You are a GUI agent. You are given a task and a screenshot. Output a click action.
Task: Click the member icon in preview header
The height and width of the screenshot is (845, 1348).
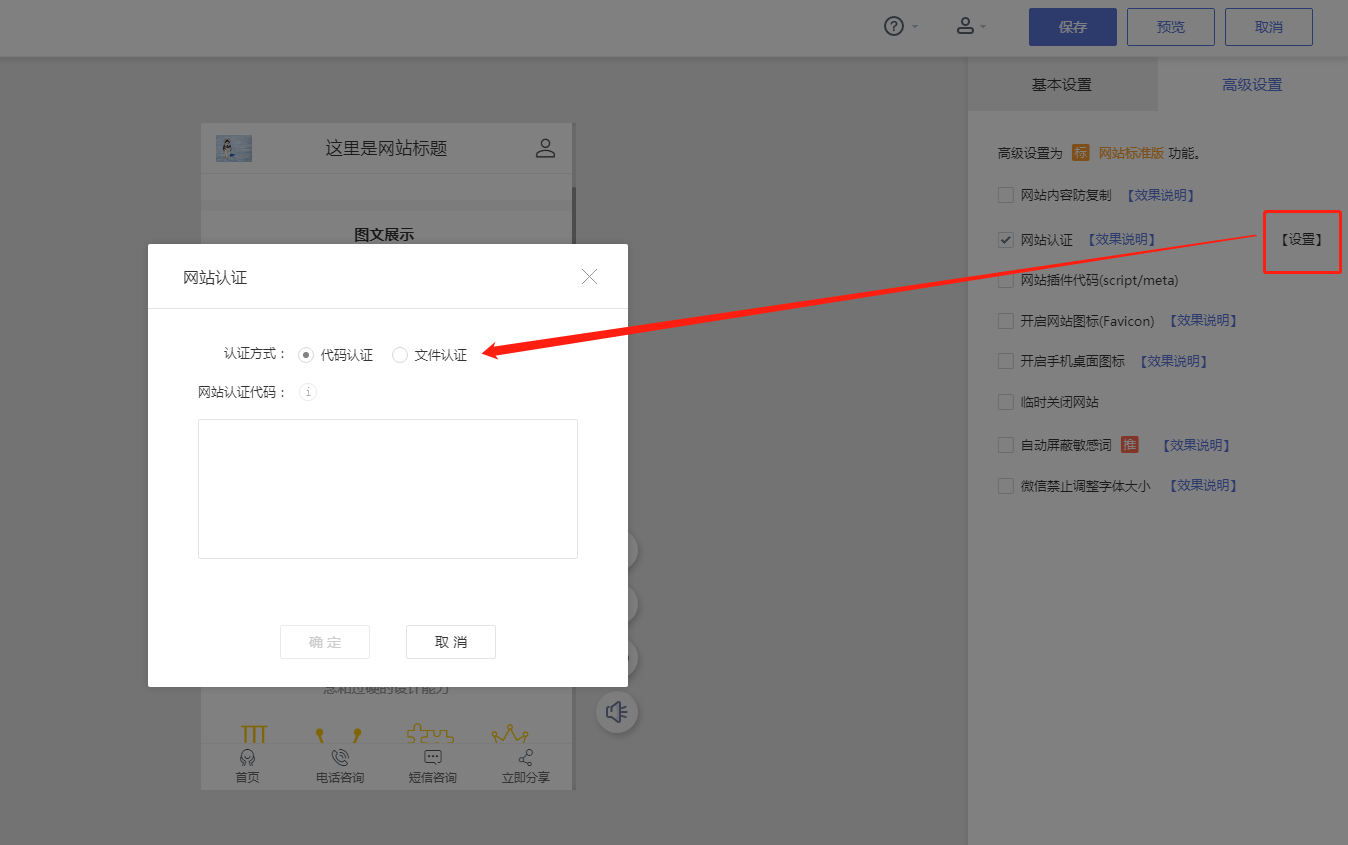(545, 149)
